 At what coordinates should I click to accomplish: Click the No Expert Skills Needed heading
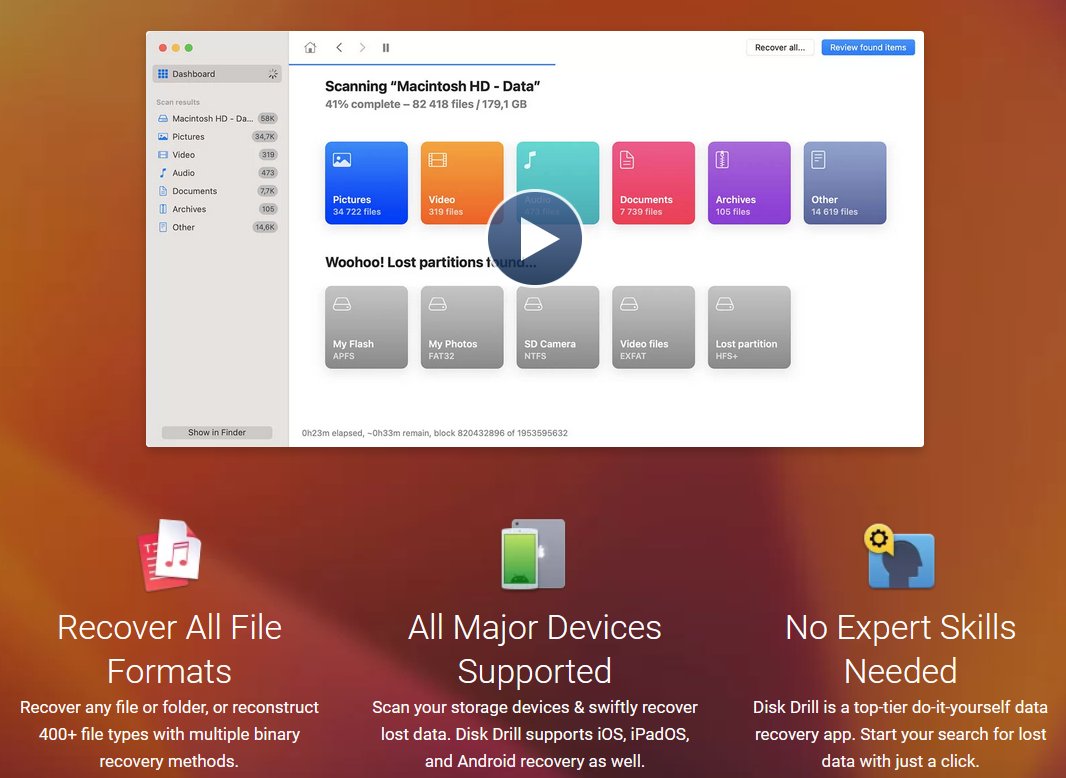coord(900,649)
